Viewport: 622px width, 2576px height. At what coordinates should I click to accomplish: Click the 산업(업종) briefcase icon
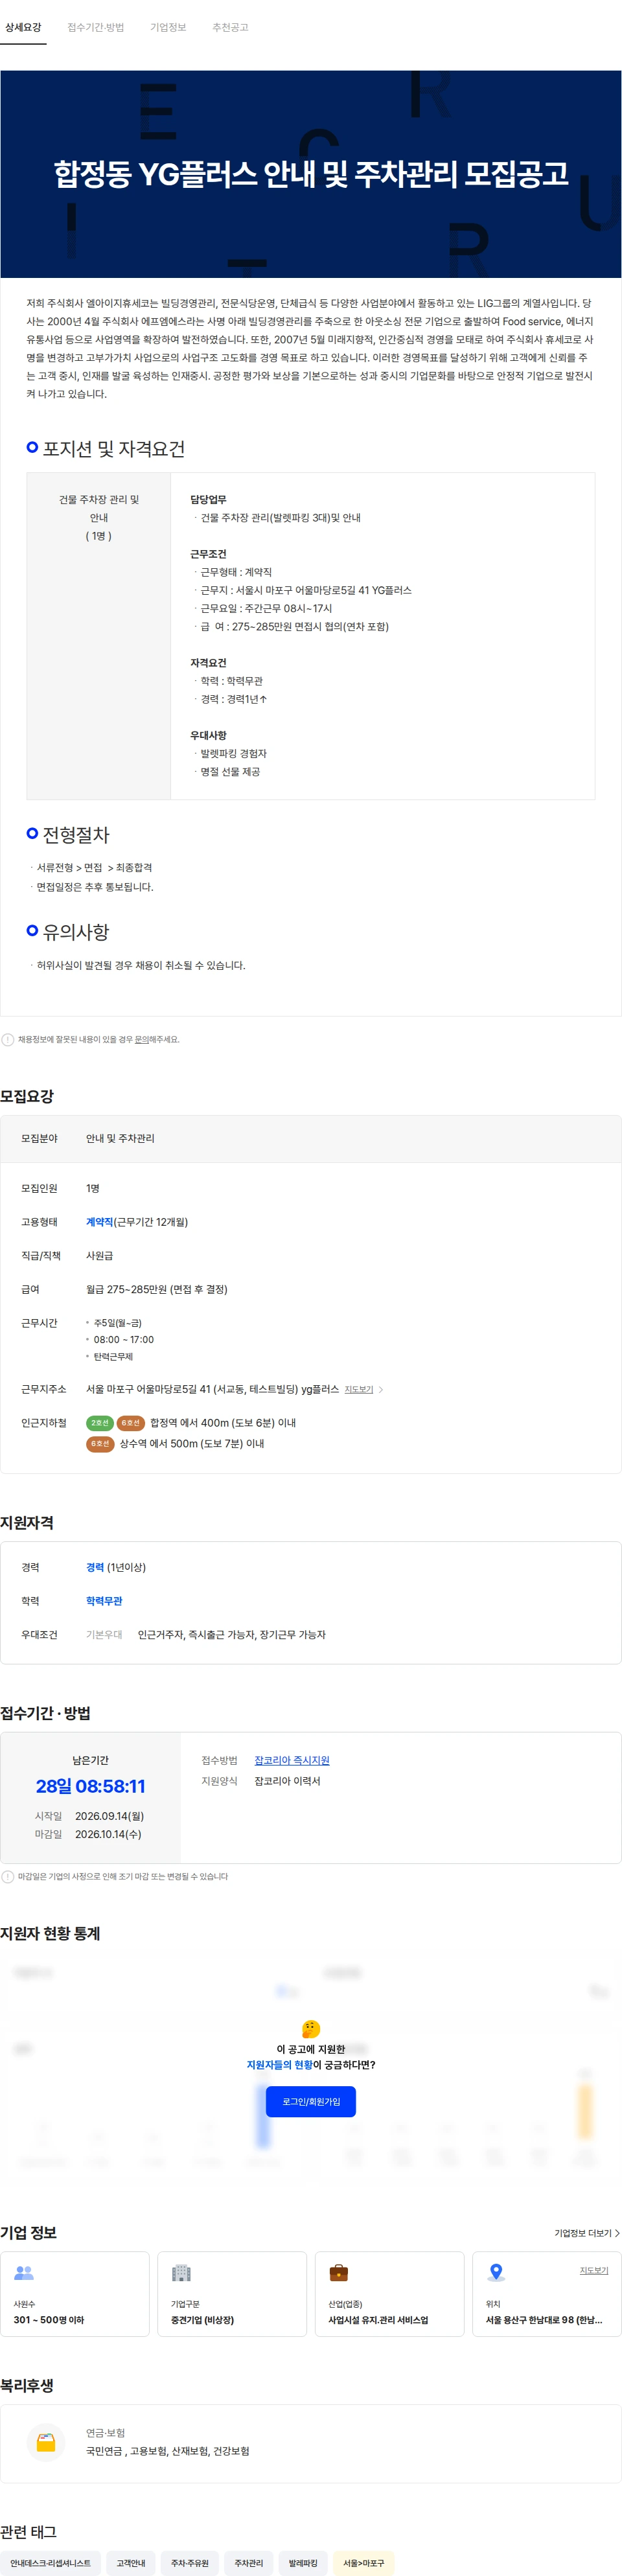click(x=339, y=2273)
